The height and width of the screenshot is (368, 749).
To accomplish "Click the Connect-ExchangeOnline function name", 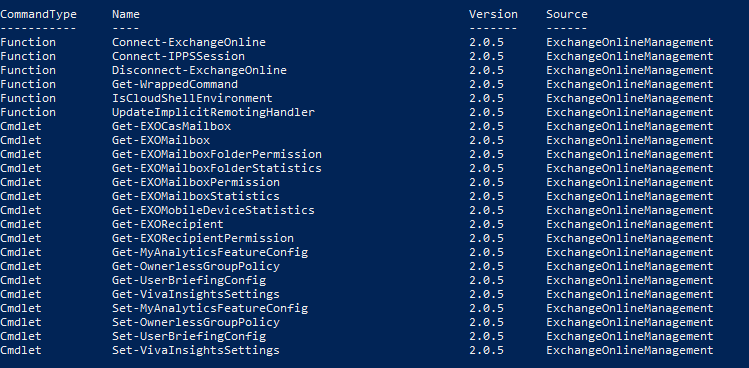I will [x=189, y=42].
